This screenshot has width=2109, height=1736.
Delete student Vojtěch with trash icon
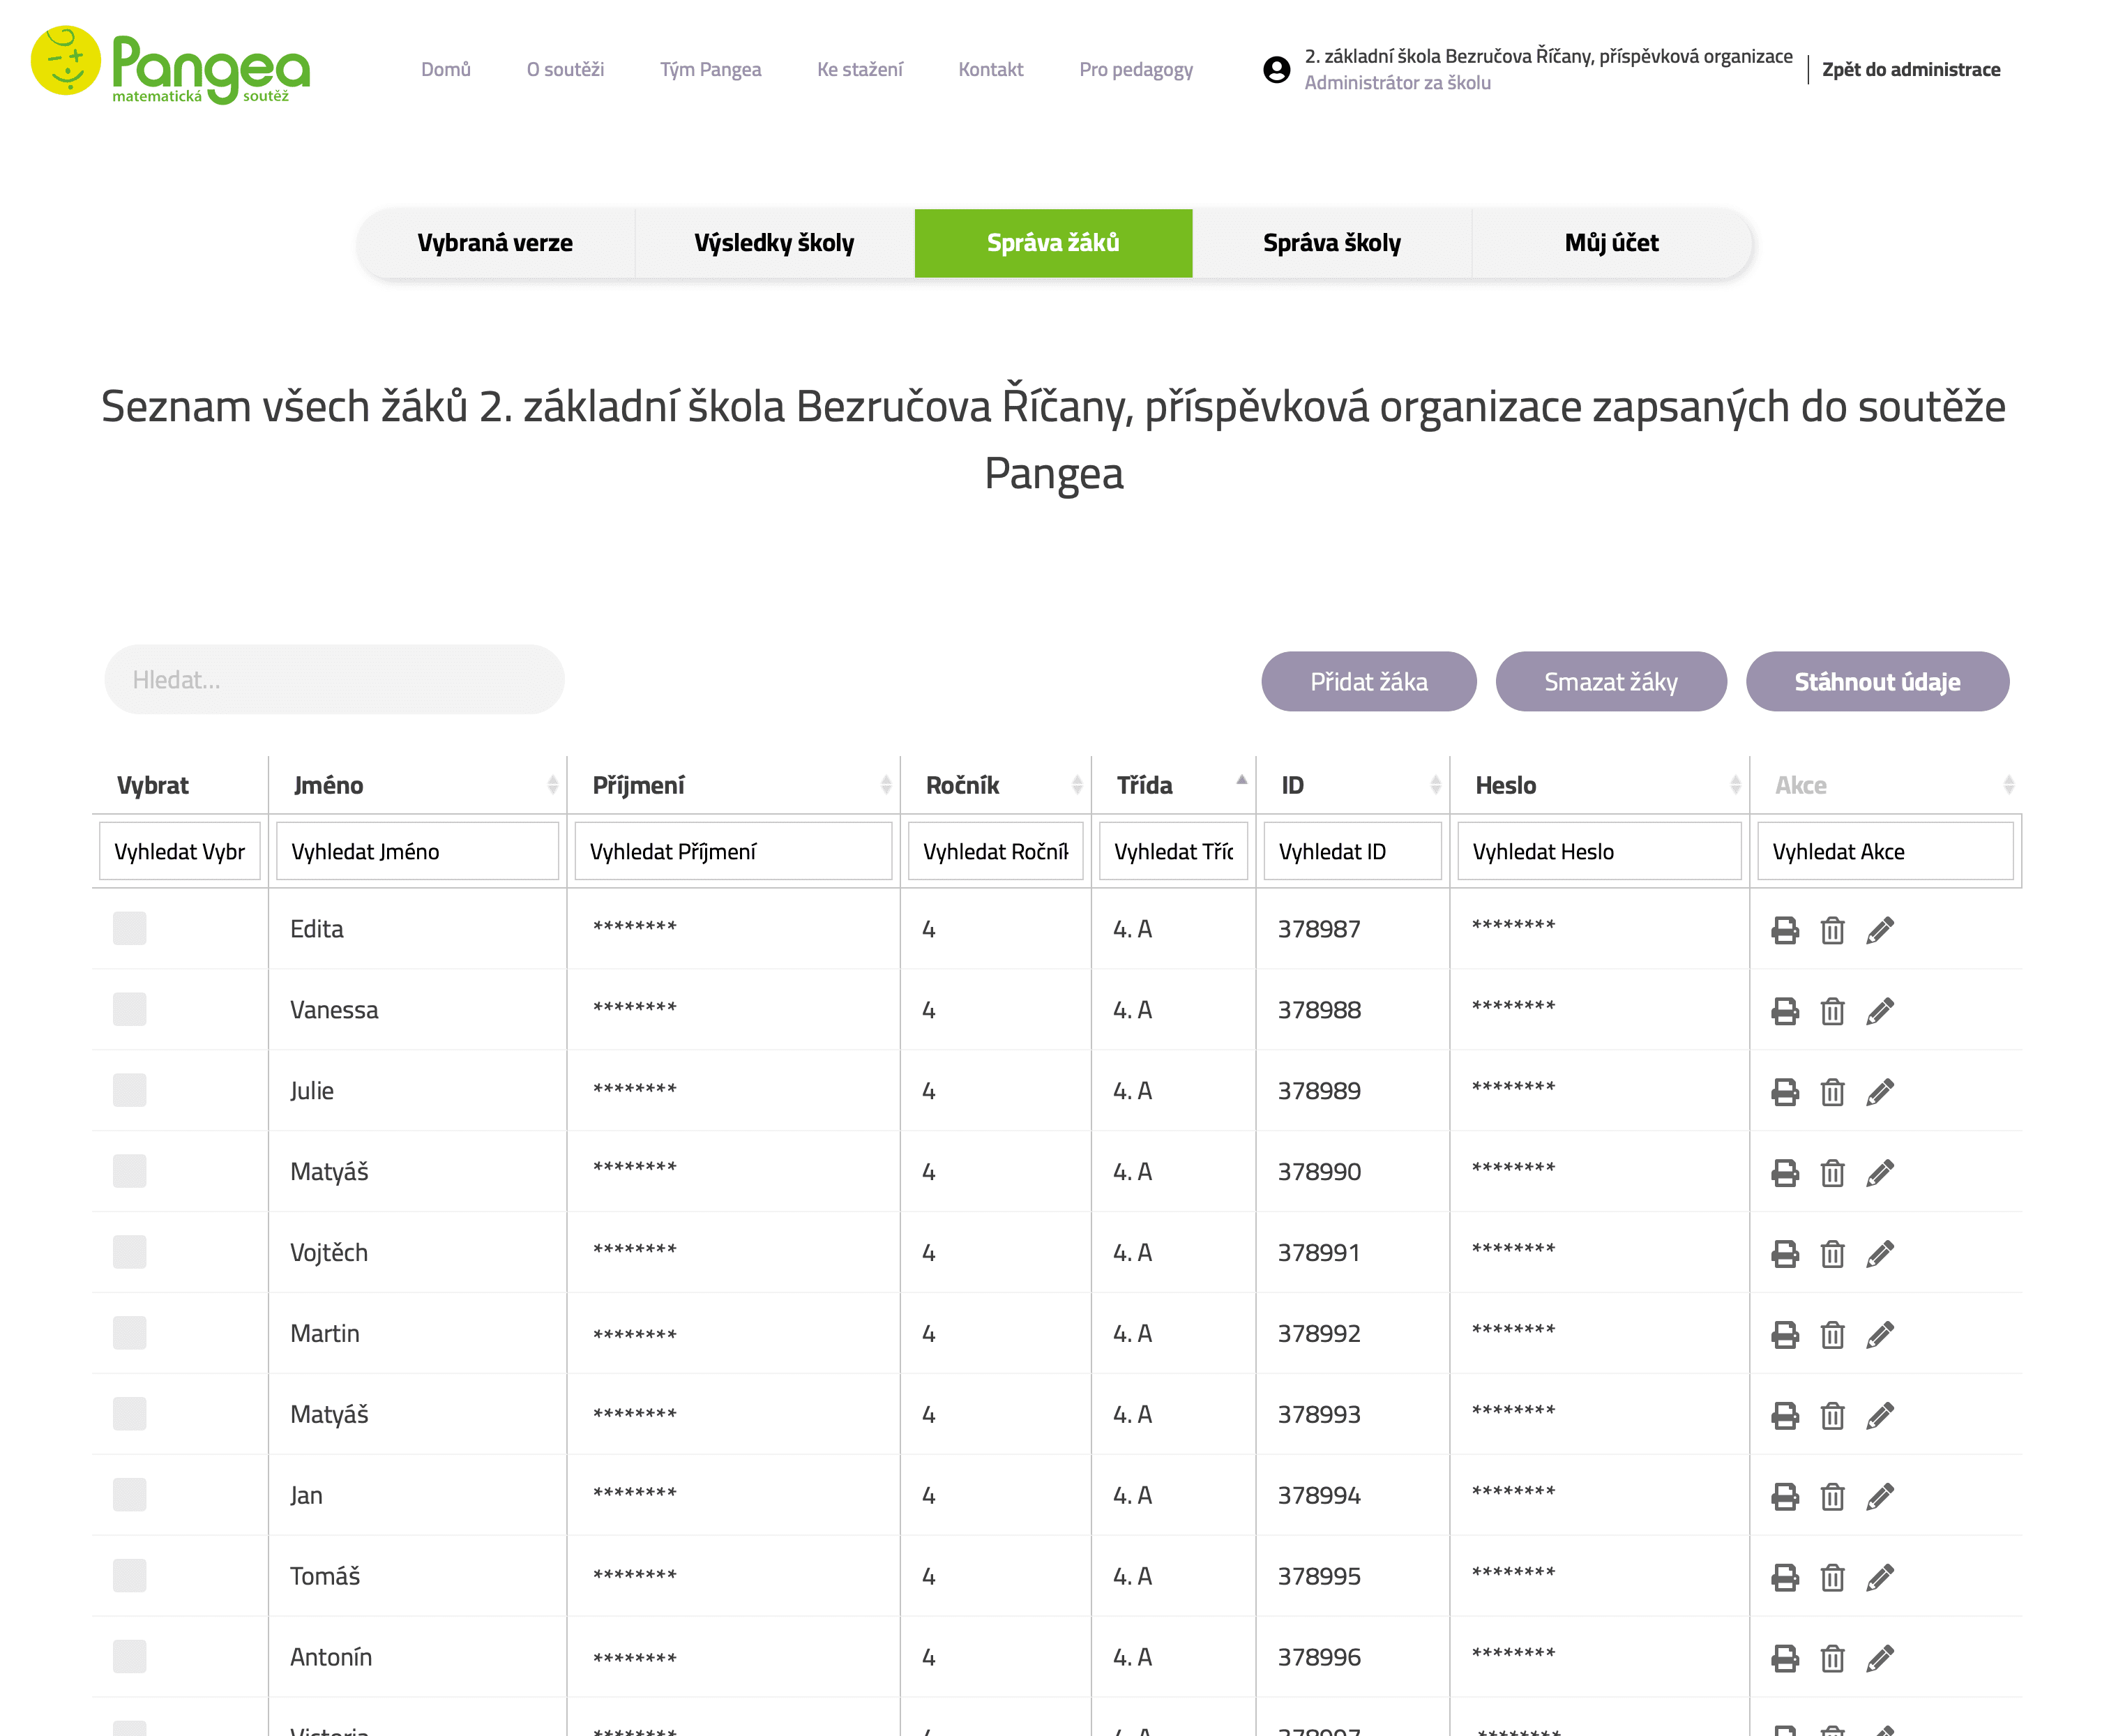[1832, 1254]
